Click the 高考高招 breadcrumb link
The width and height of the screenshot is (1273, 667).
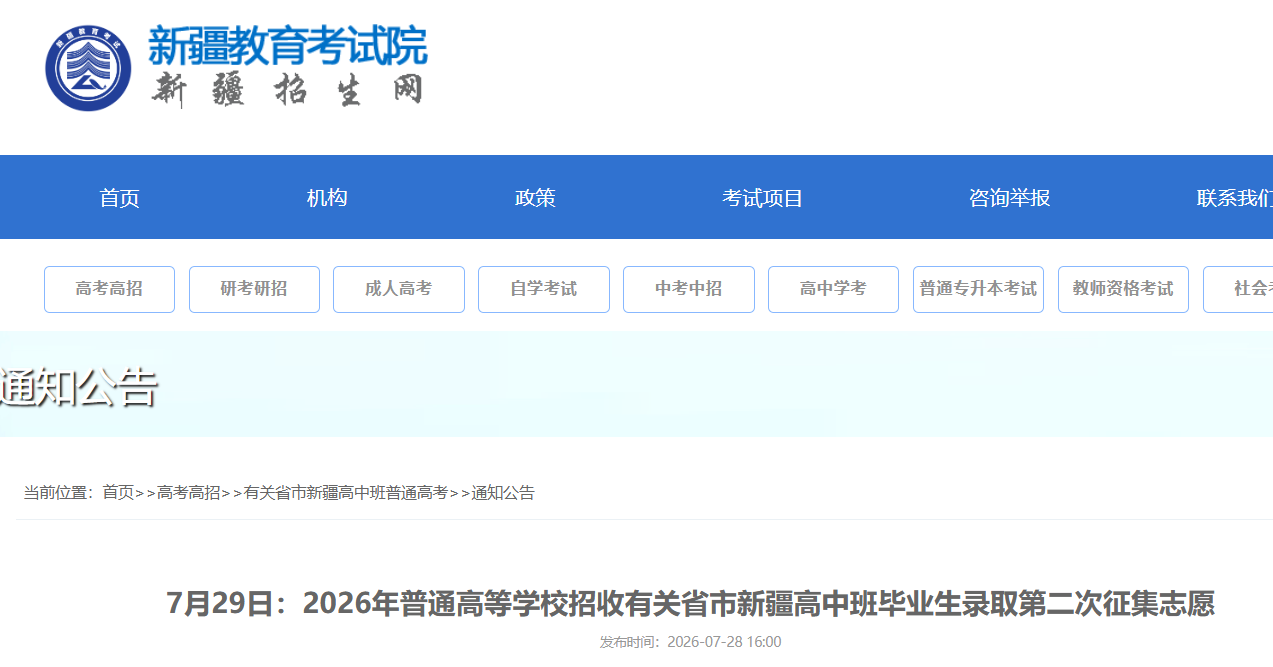coord(189,492)
